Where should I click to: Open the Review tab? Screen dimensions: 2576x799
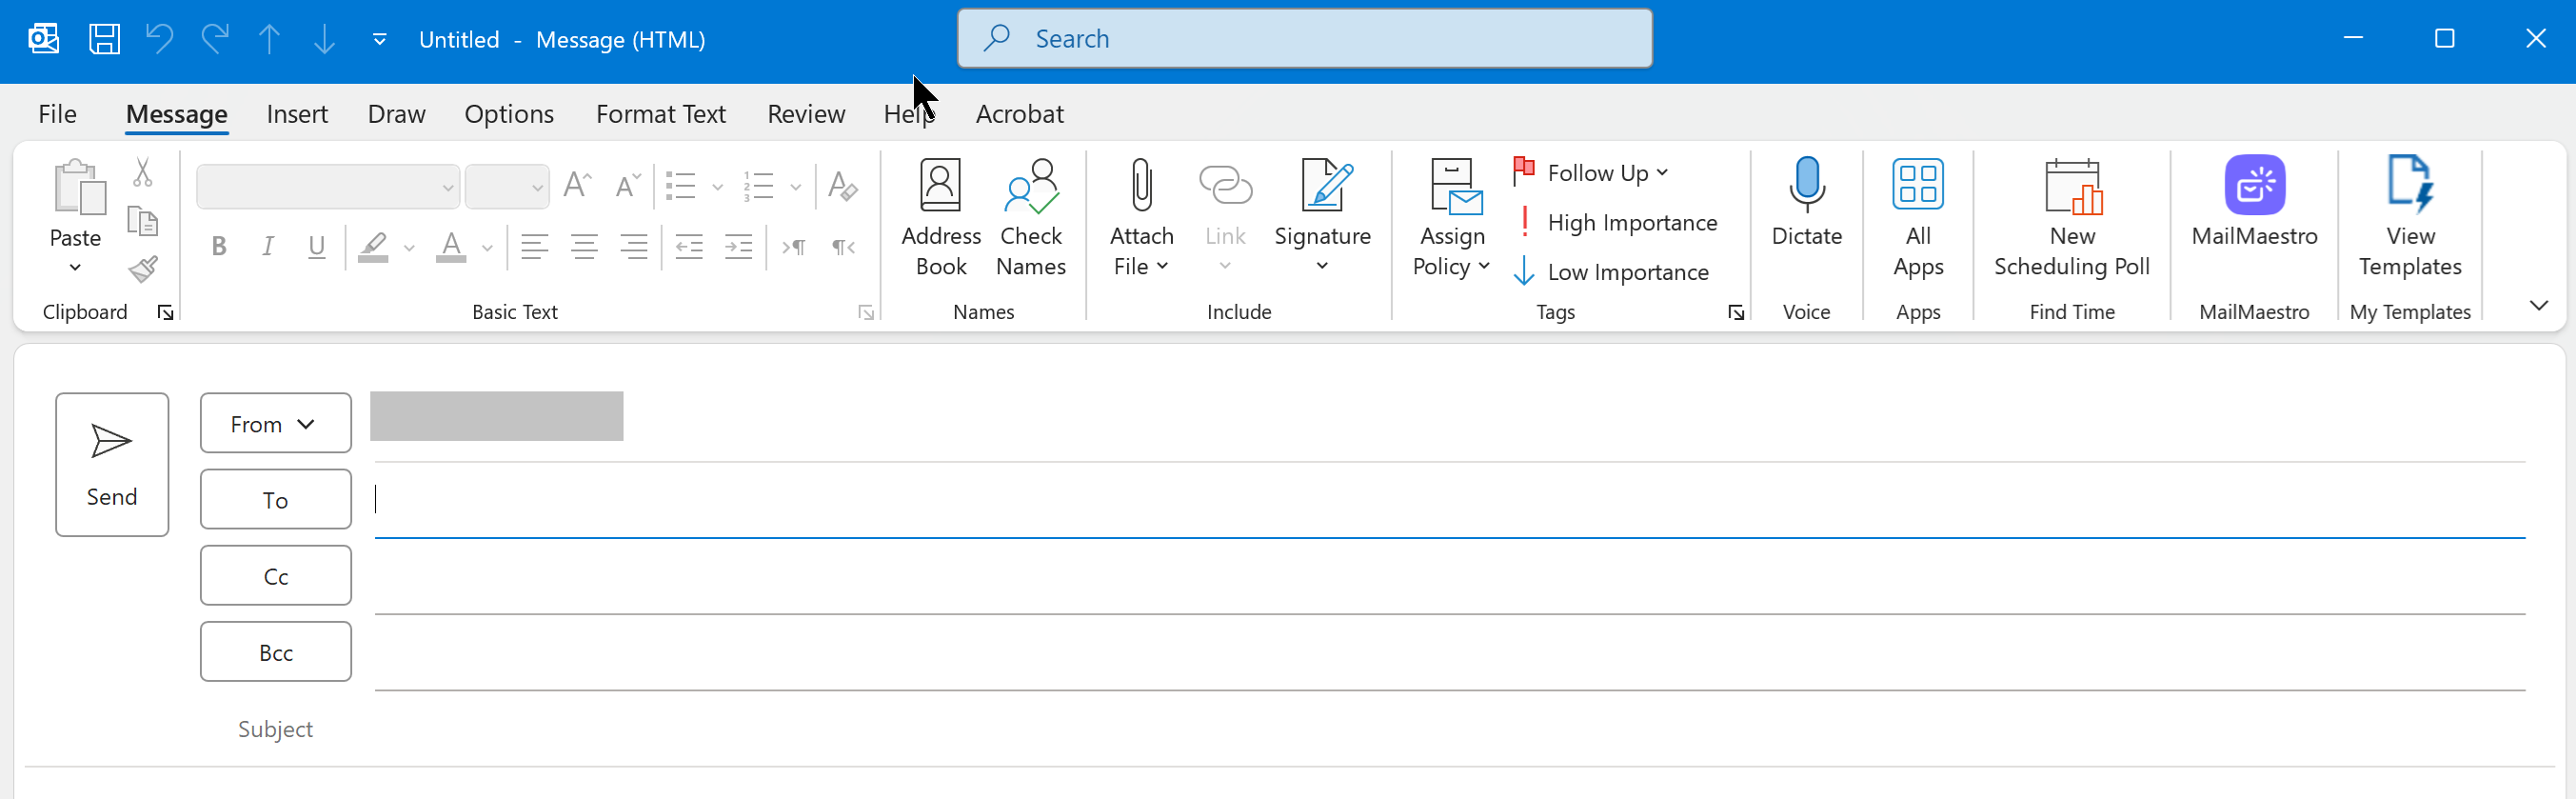pos(806,114)
